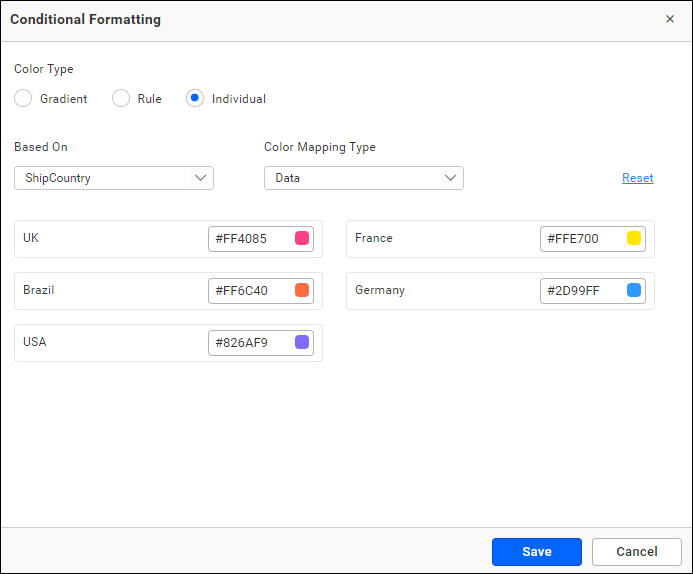
Task: Select the Gradient color type
Action: [x=23, y=99]
